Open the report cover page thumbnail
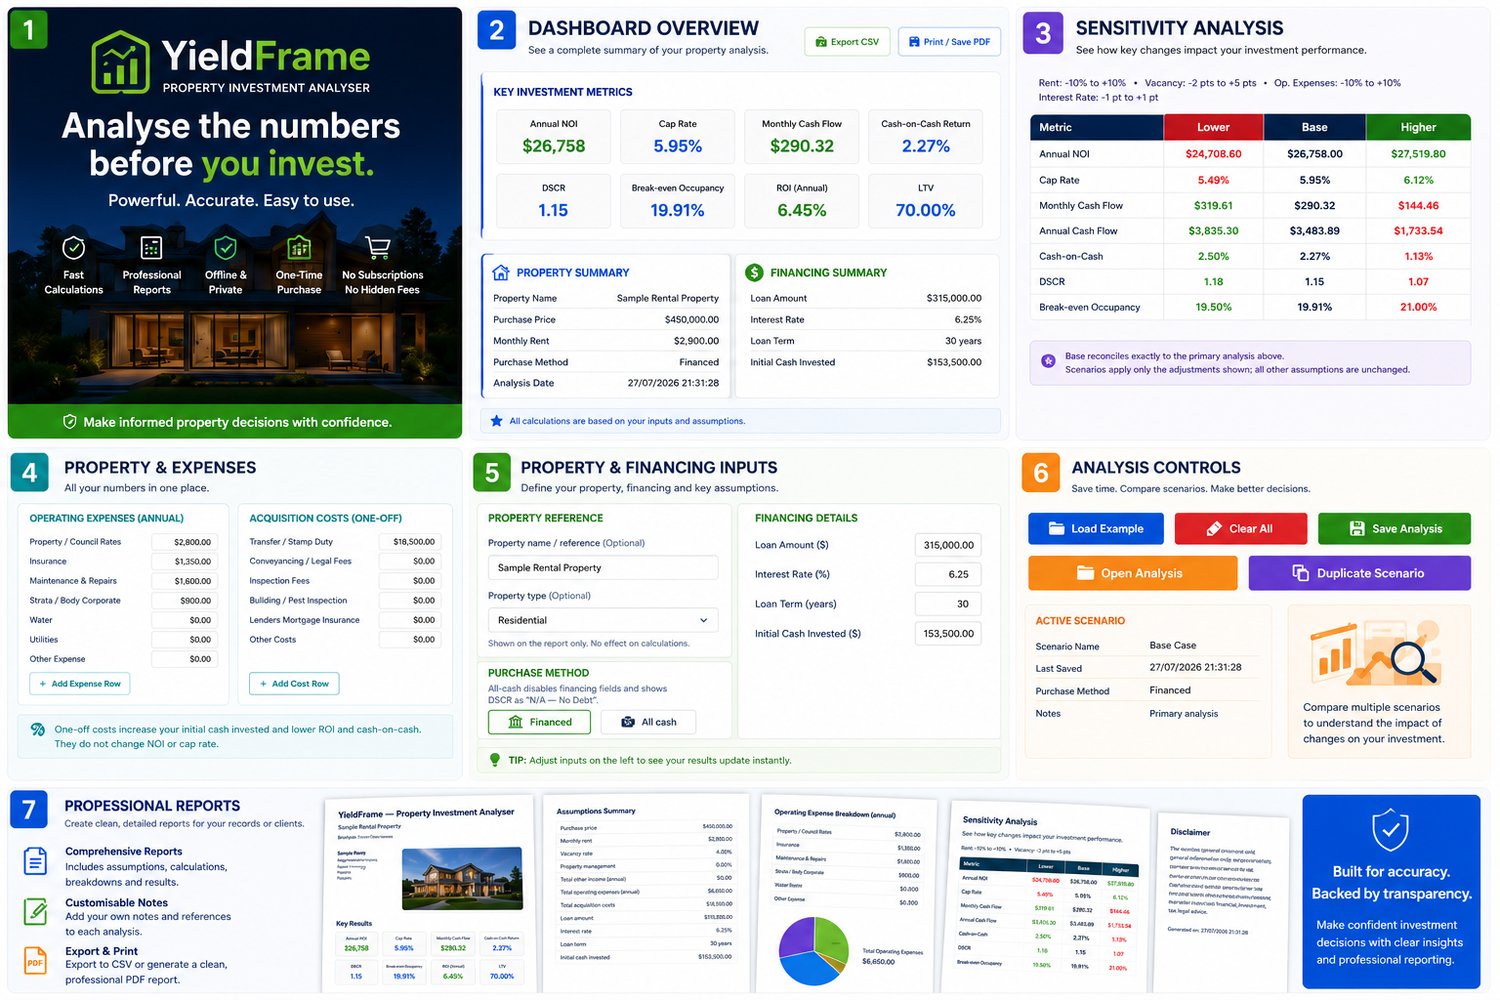 [429, 896]
